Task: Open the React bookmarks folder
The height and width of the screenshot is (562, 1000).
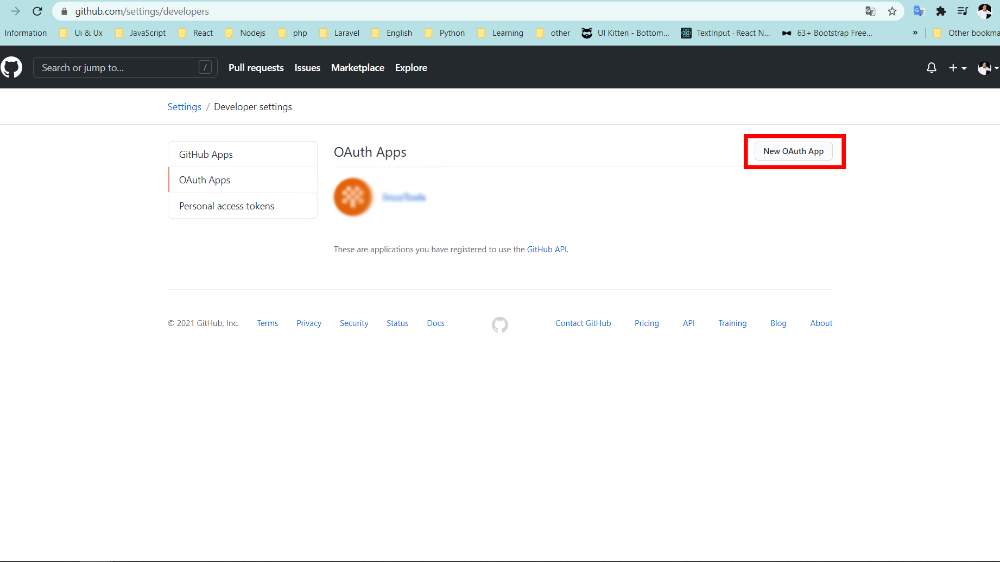Action: click(196, 33)
